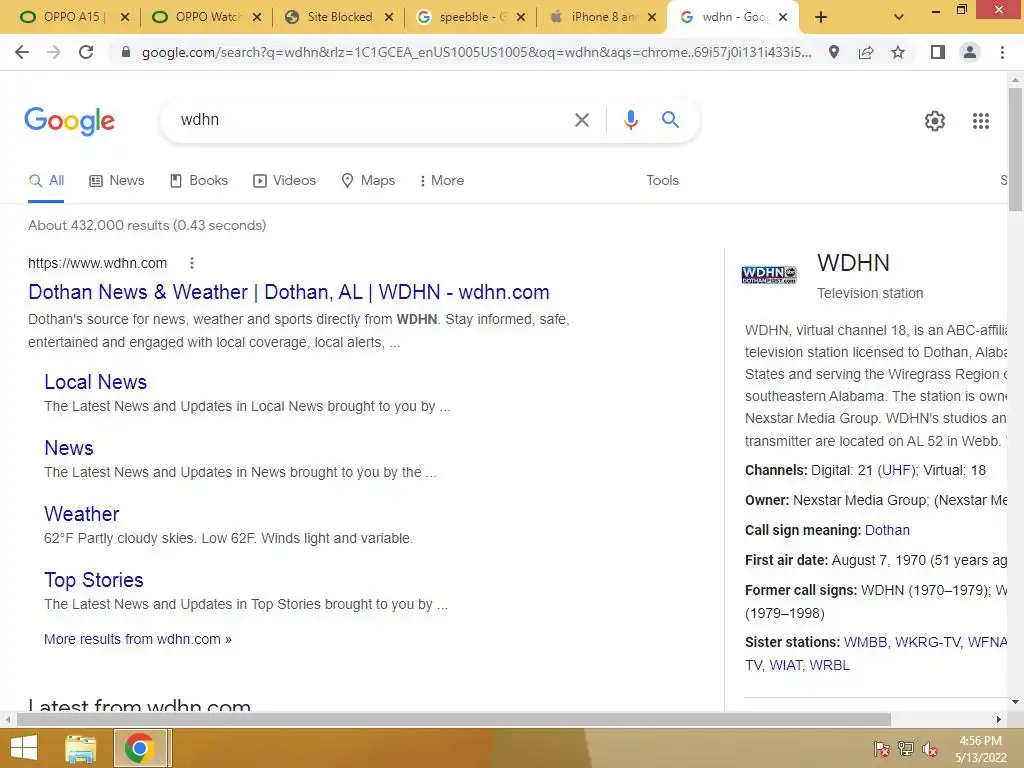Viewport: 1024px width, 768px height.
Task: Open the News sitelink under wdhn.com
Action: point(69,448)
